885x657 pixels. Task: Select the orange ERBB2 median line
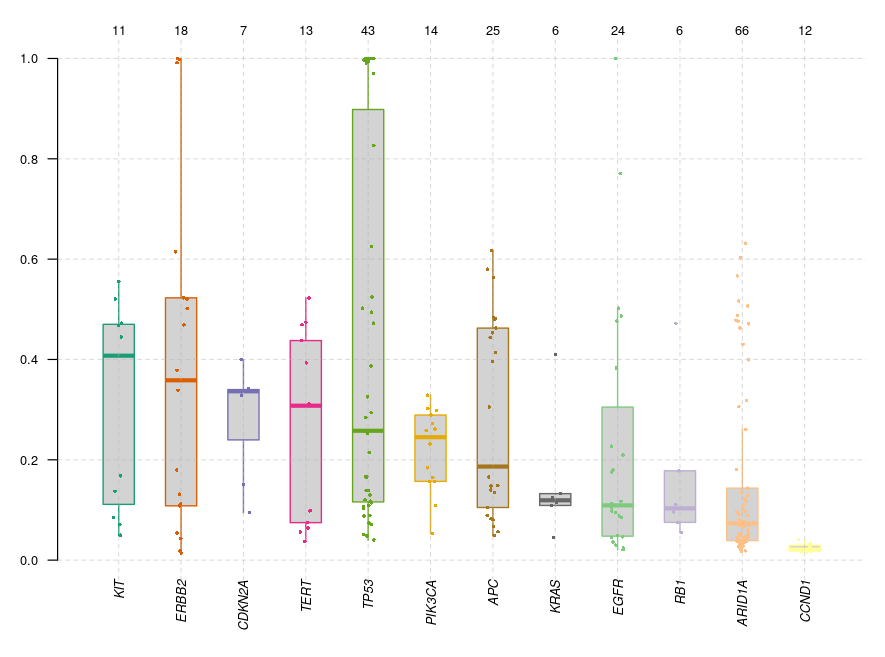point(181,380)
